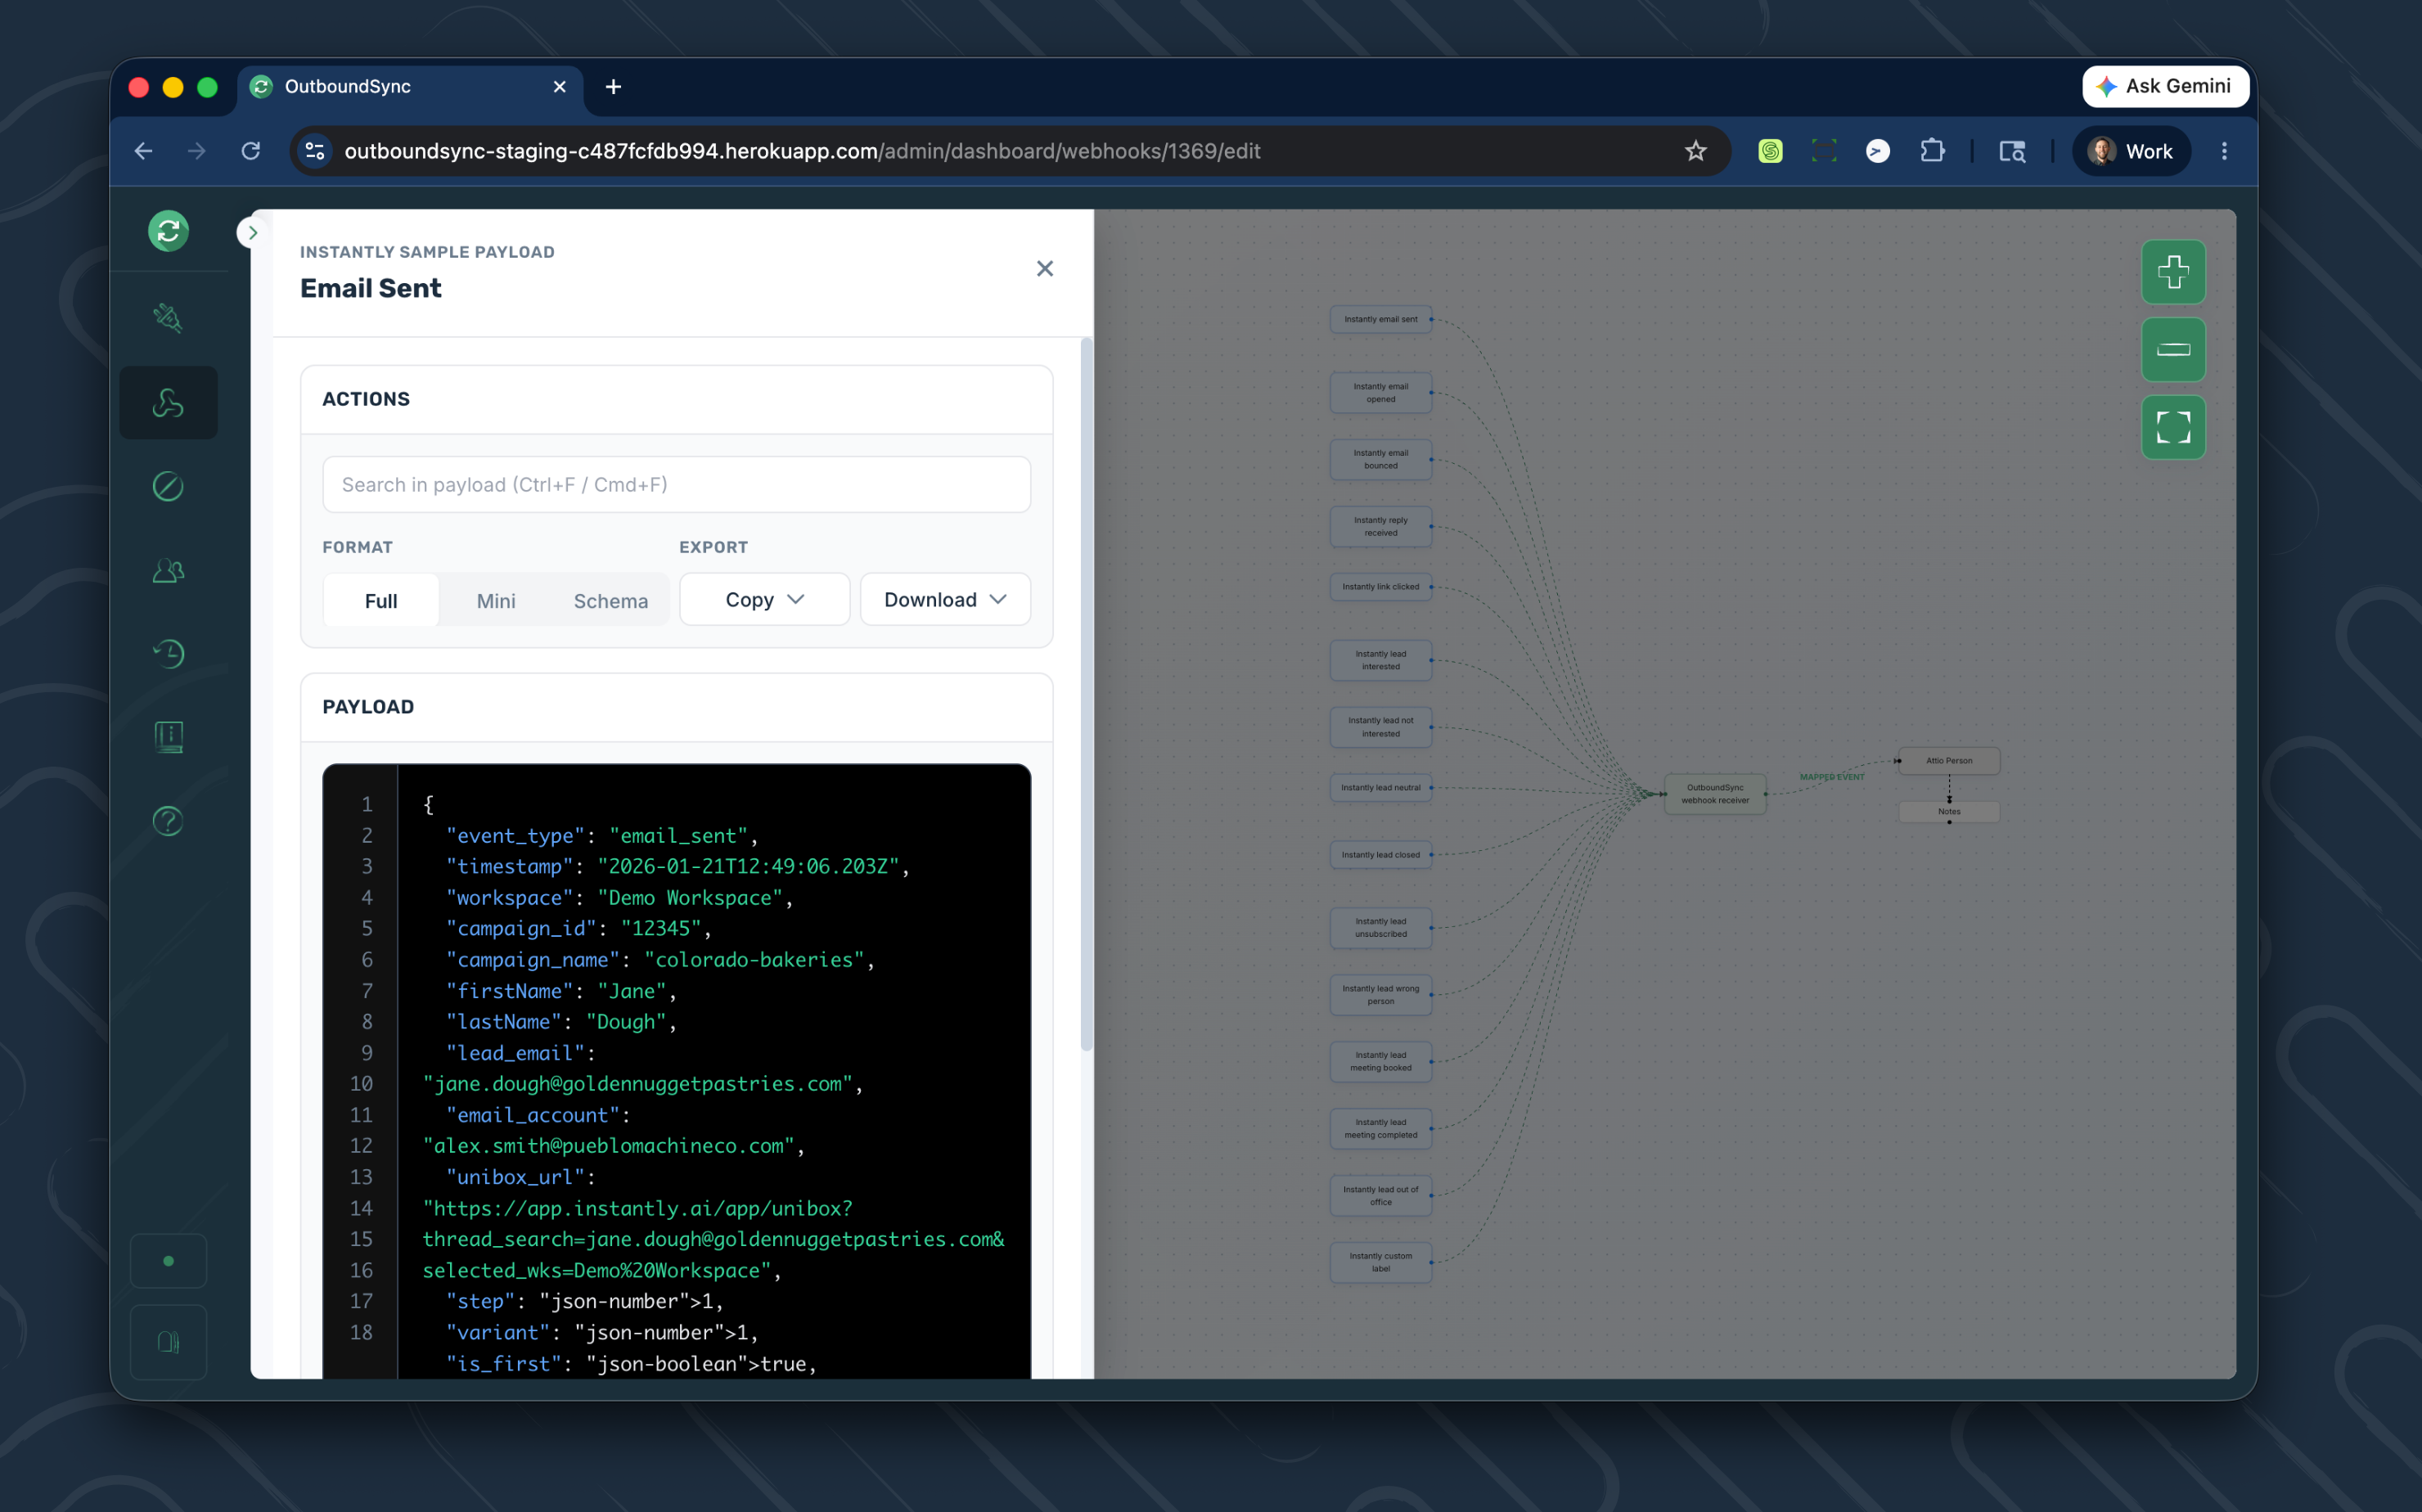The image size is (2422, 1512).
Task: Open the help question mark icon
Action: [x=168, y=821]
